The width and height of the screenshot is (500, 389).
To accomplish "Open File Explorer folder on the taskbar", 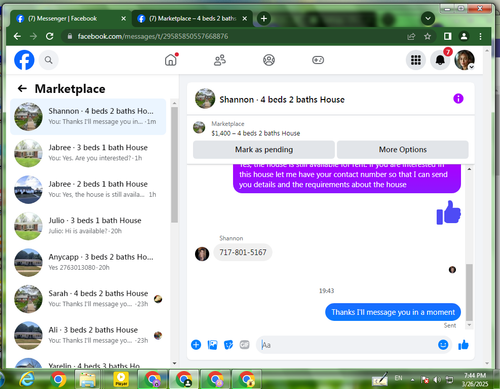I will [87, 379].
